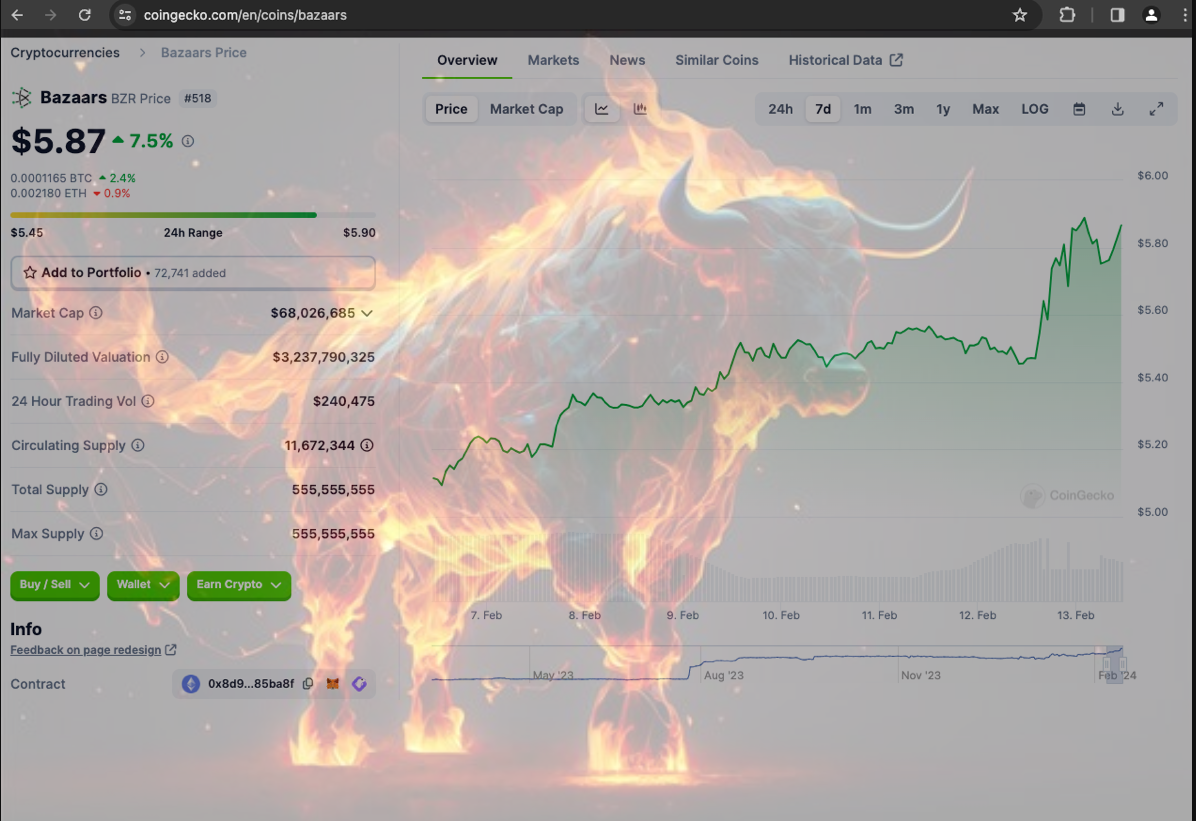Click info icon next to Circulating Supply label
This screenshot has width=1196, height=821.
(137, 445)
